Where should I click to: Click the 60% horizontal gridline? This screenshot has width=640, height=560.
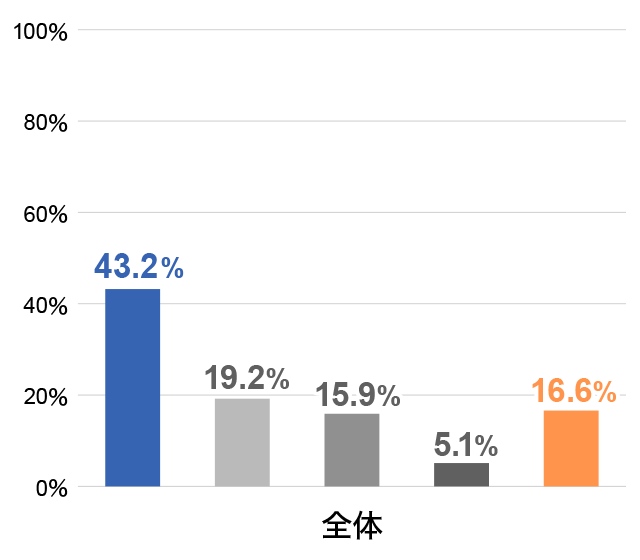[351, 212]
